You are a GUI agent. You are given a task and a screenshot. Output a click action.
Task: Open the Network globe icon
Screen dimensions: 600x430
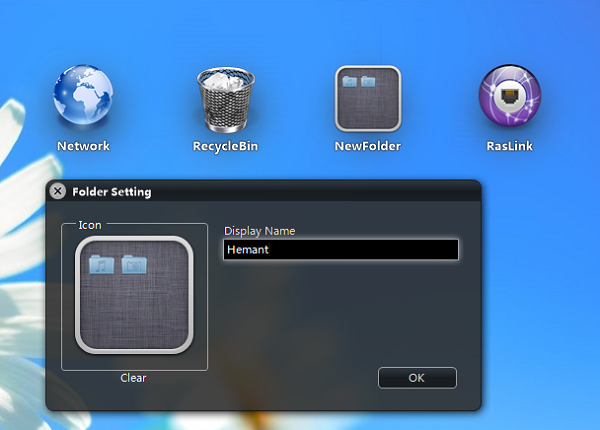point(84,98)
